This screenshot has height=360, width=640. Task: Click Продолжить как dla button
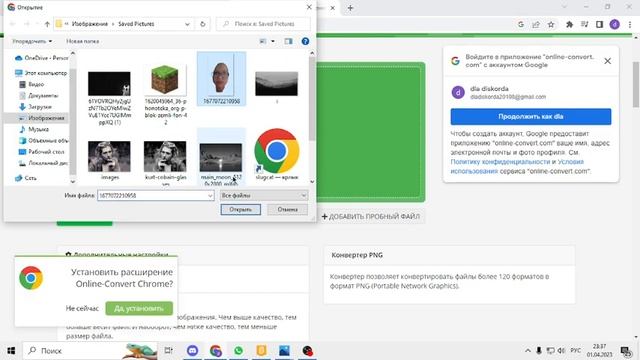[531, 116]
